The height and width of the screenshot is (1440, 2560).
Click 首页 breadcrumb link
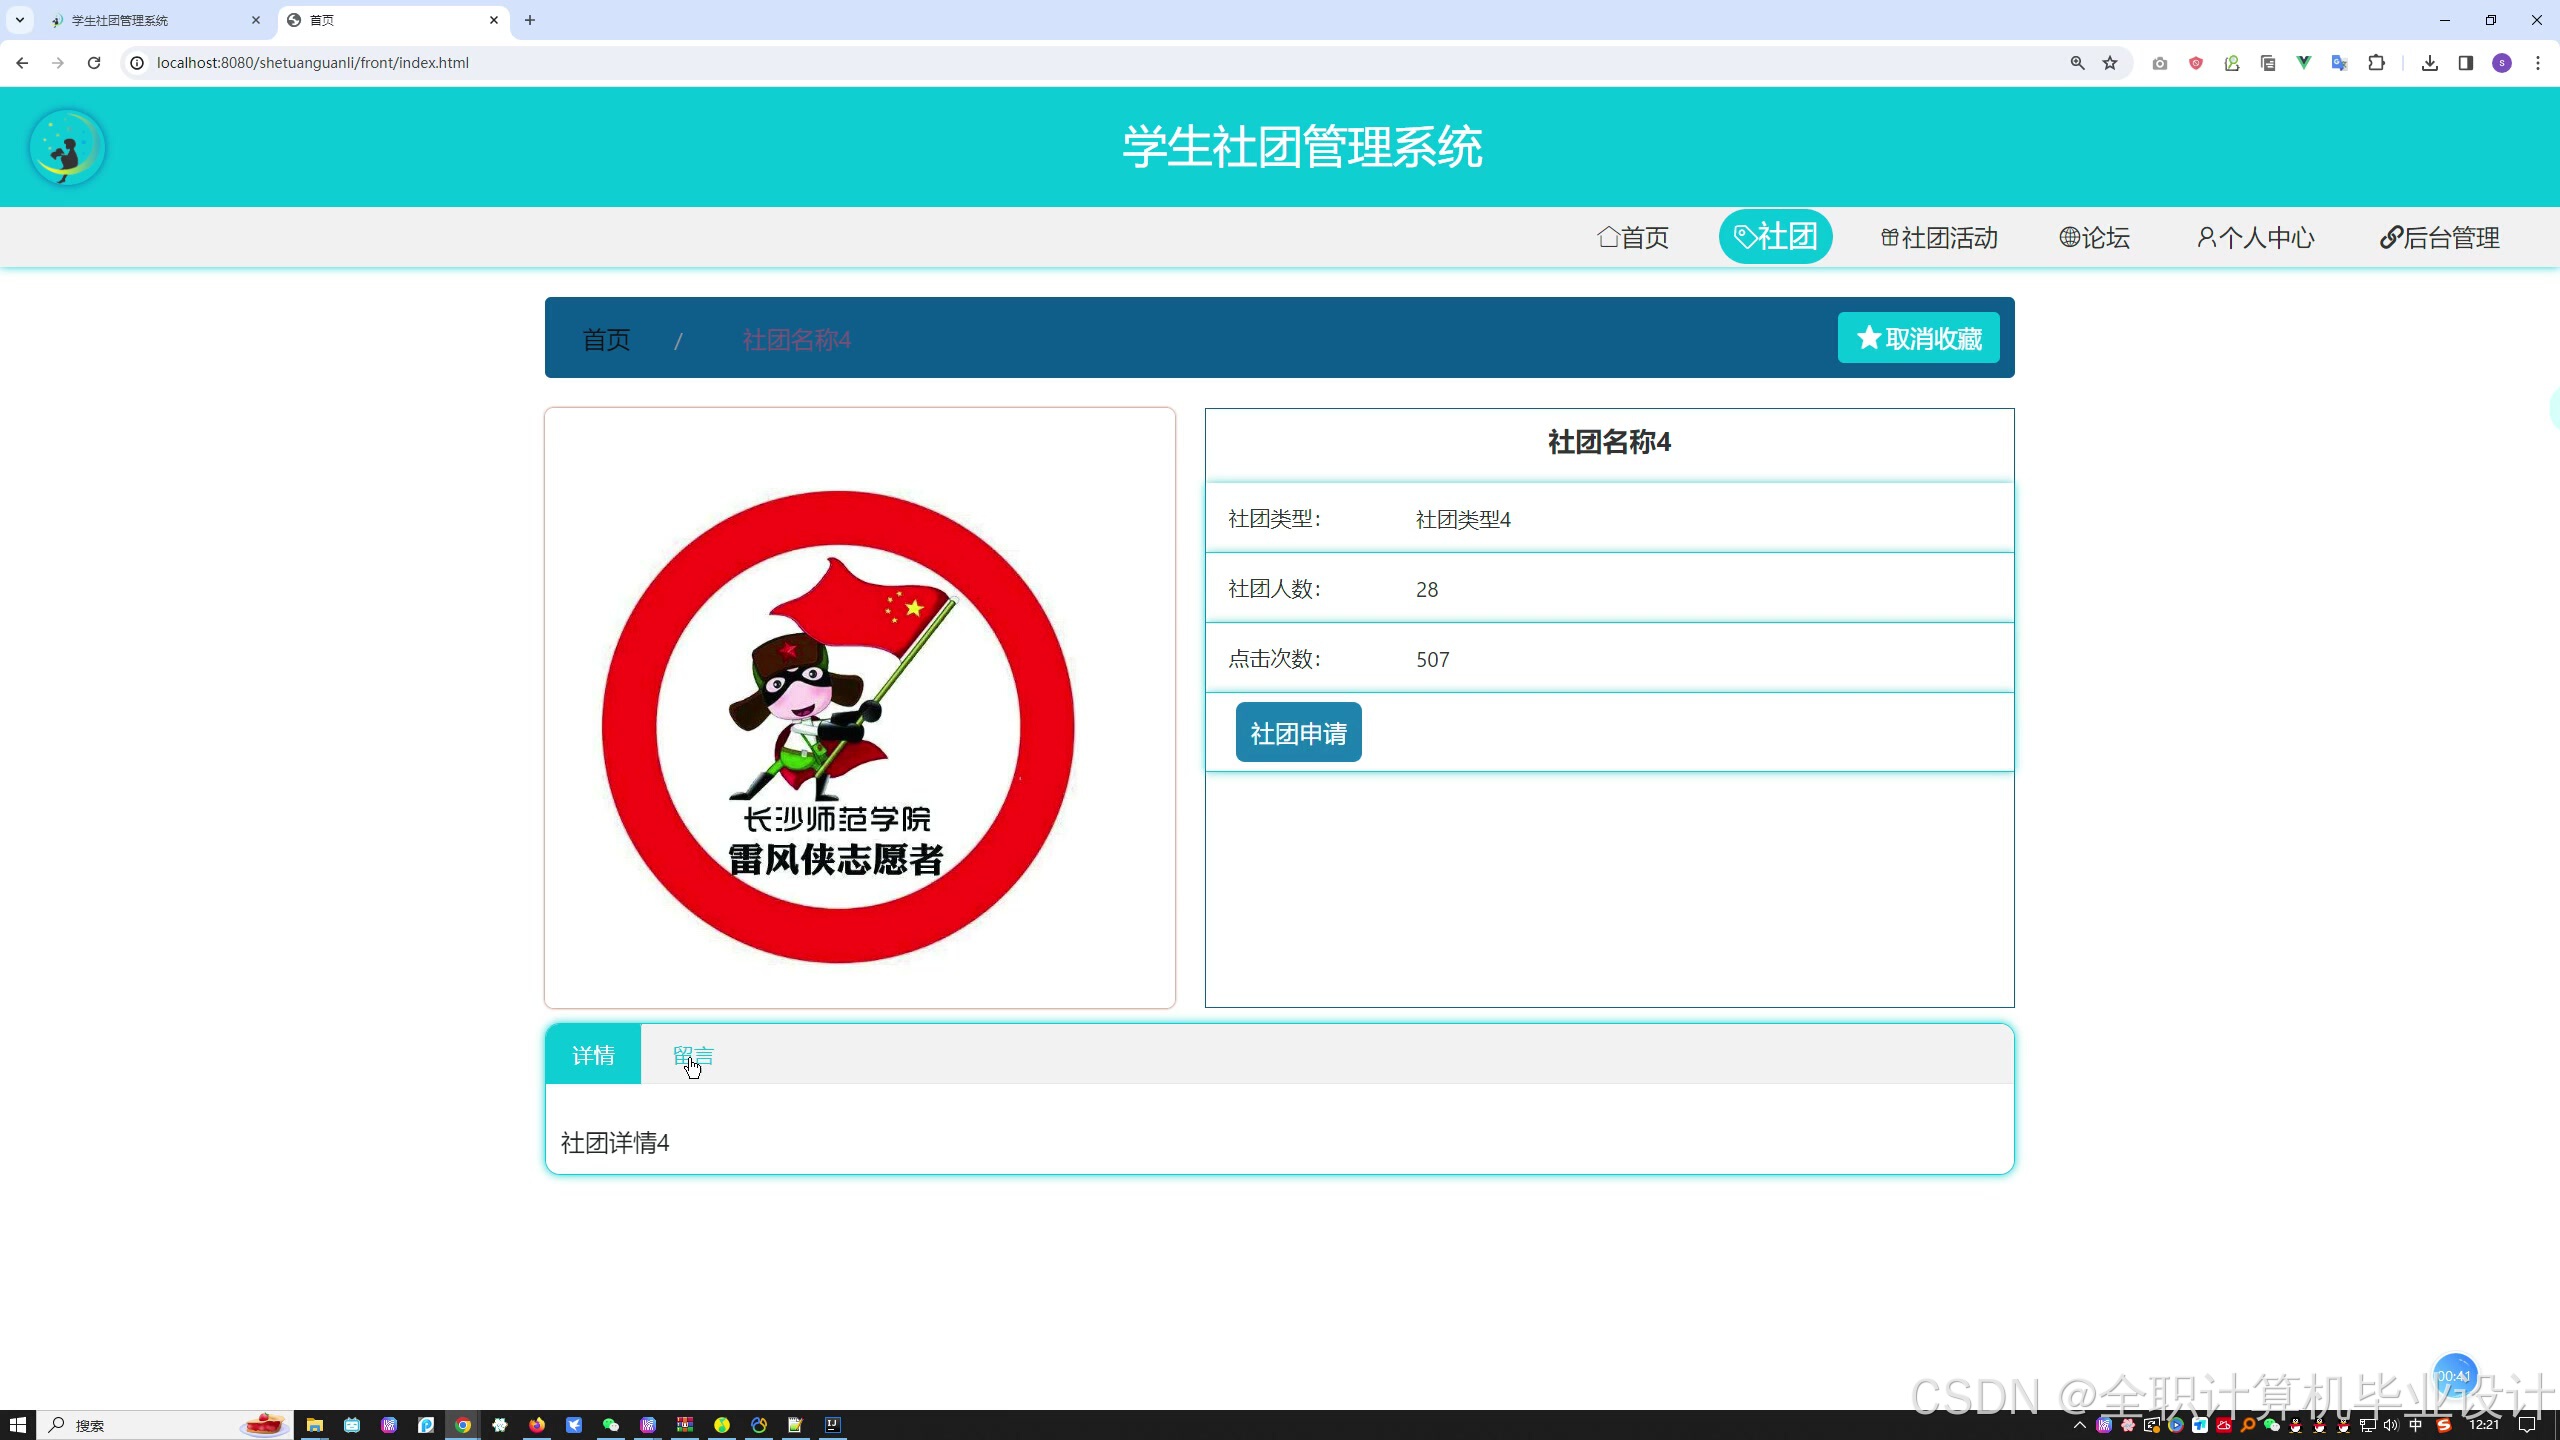(x=606, y=340)
